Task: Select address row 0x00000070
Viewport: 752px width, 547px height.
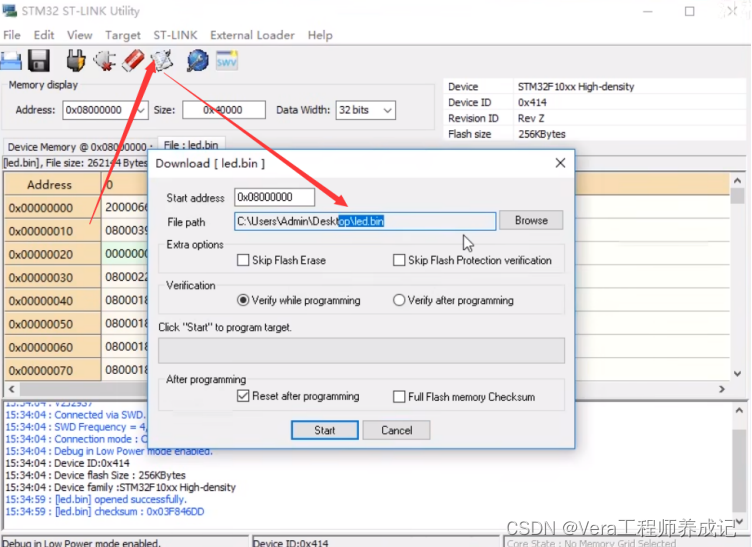Action: tap(52, 370)
